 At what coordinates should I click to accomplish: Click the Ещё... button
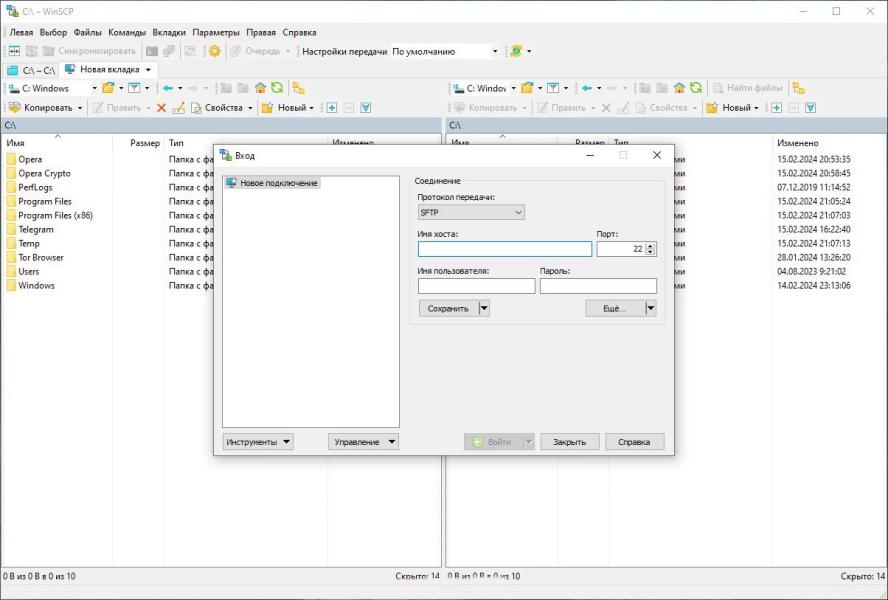(x=615, y=308)
